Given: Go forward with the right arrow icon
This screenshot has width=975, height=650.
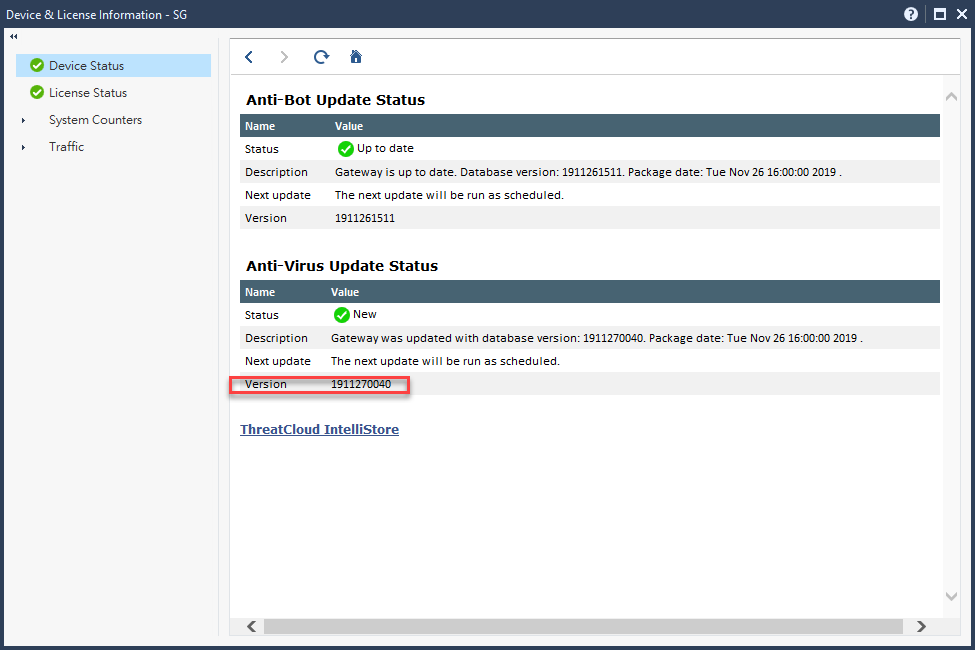Looking at the screenshot, I should click(284, 57).
